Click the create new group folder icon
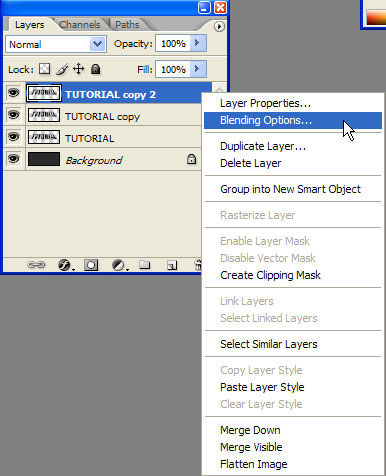Viewport: 386px width, 476px height. click(x=145, y=265)
